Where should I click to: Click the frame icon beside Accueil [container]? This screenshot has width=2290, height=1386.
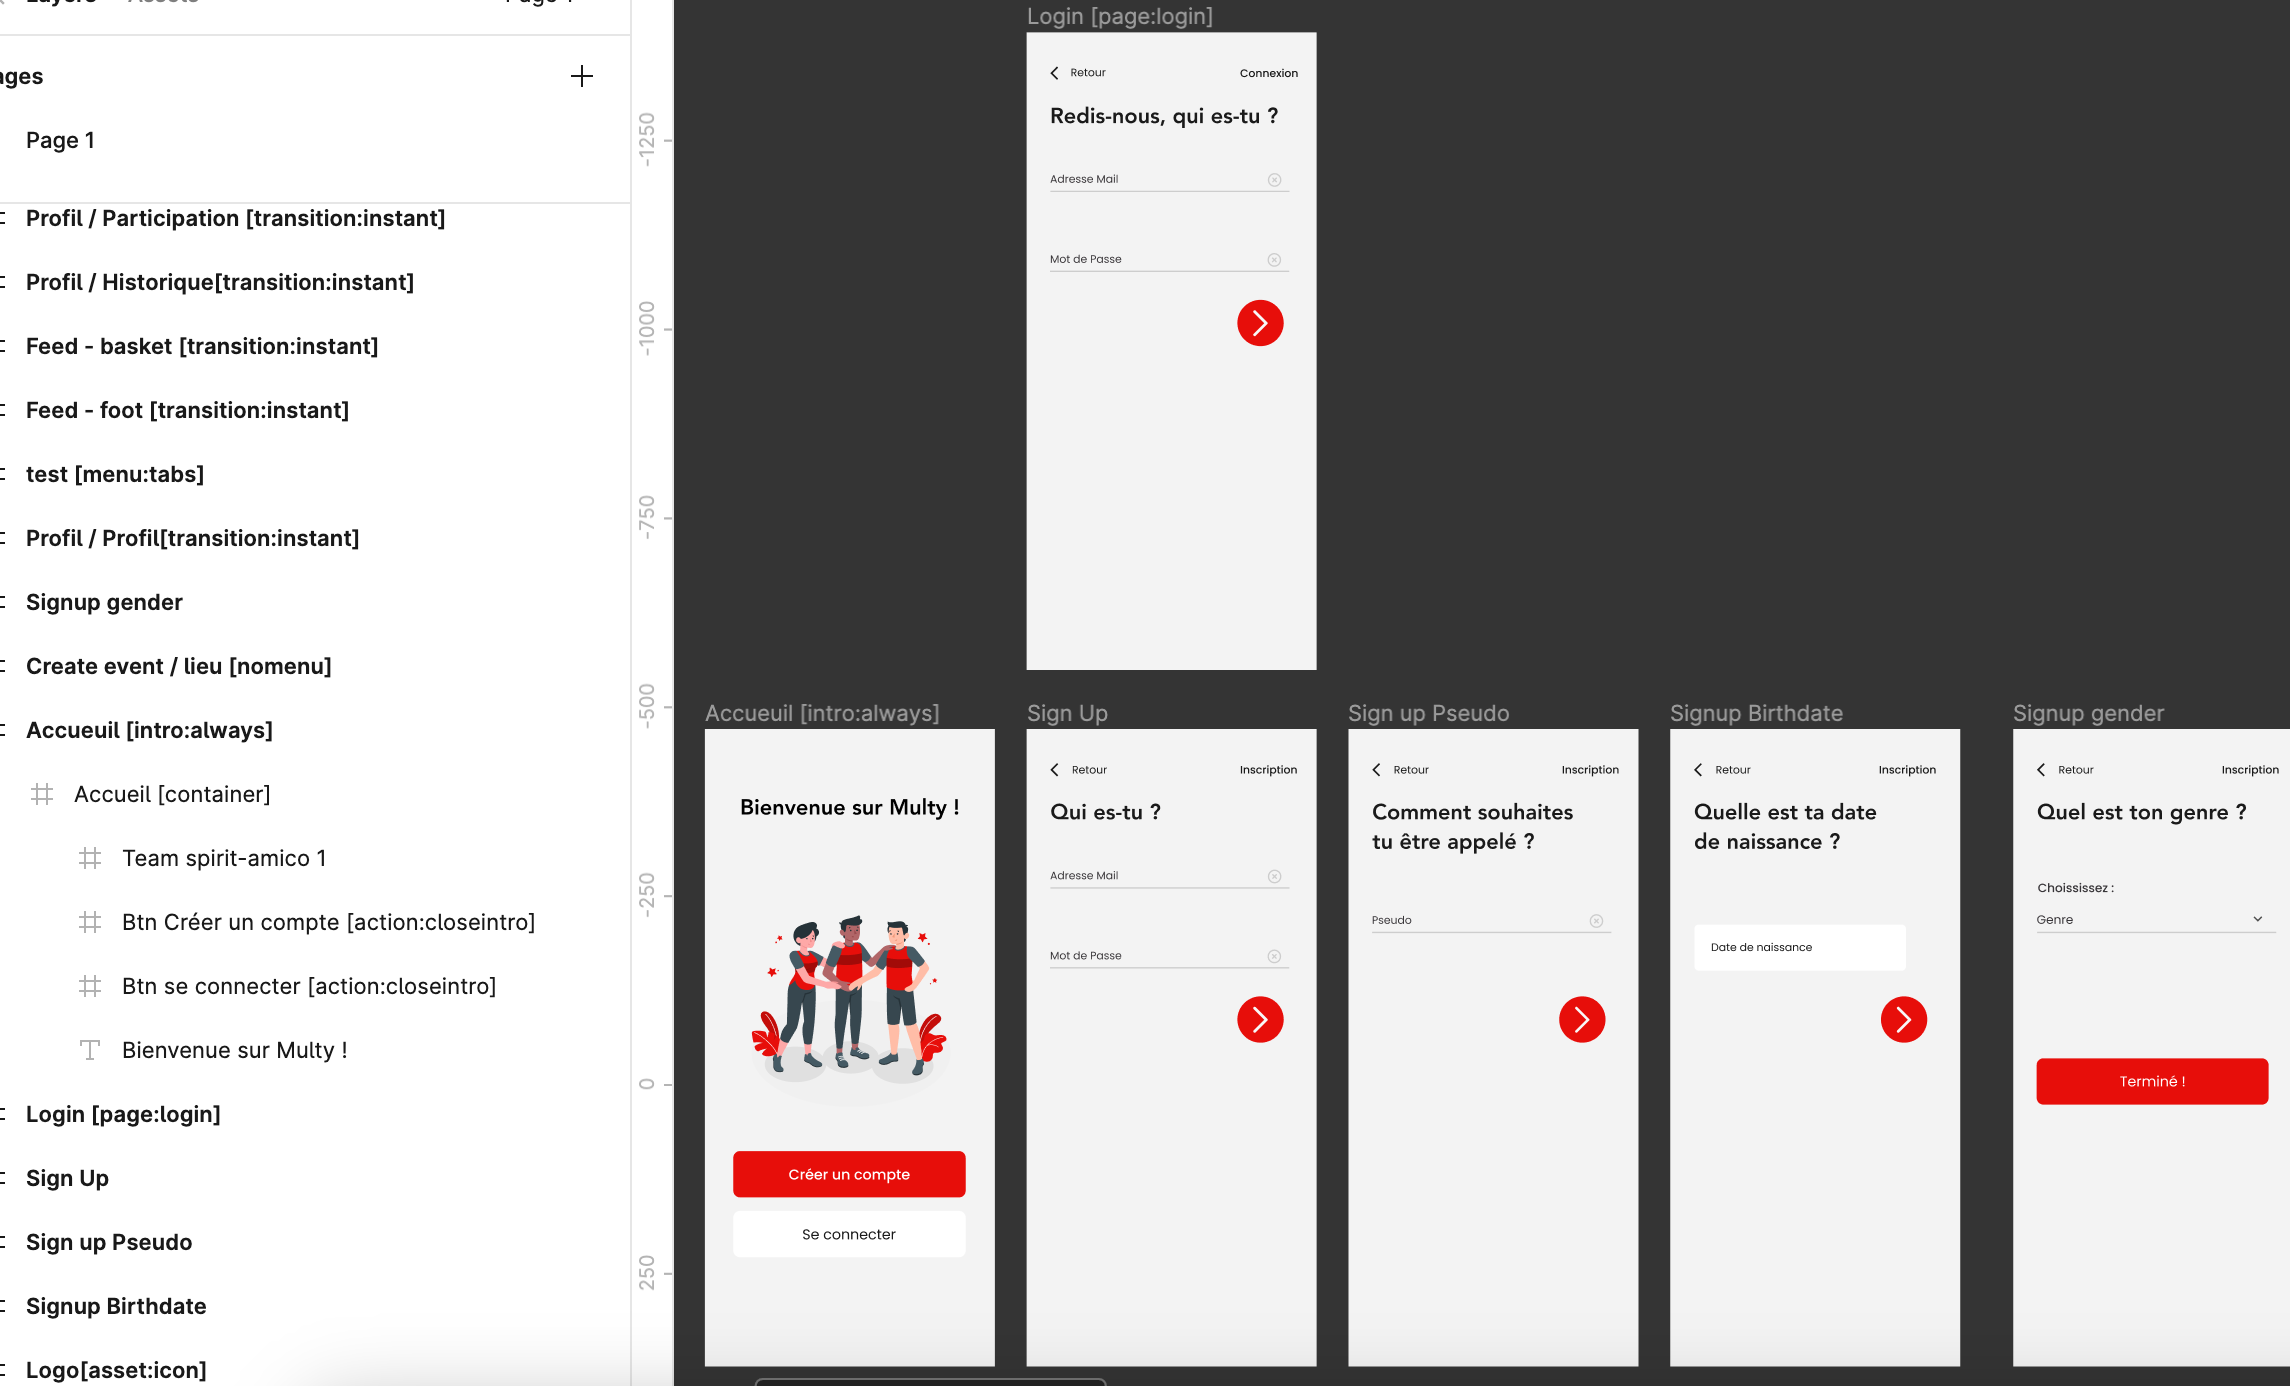pyautogui.click(x=42, y=794)
